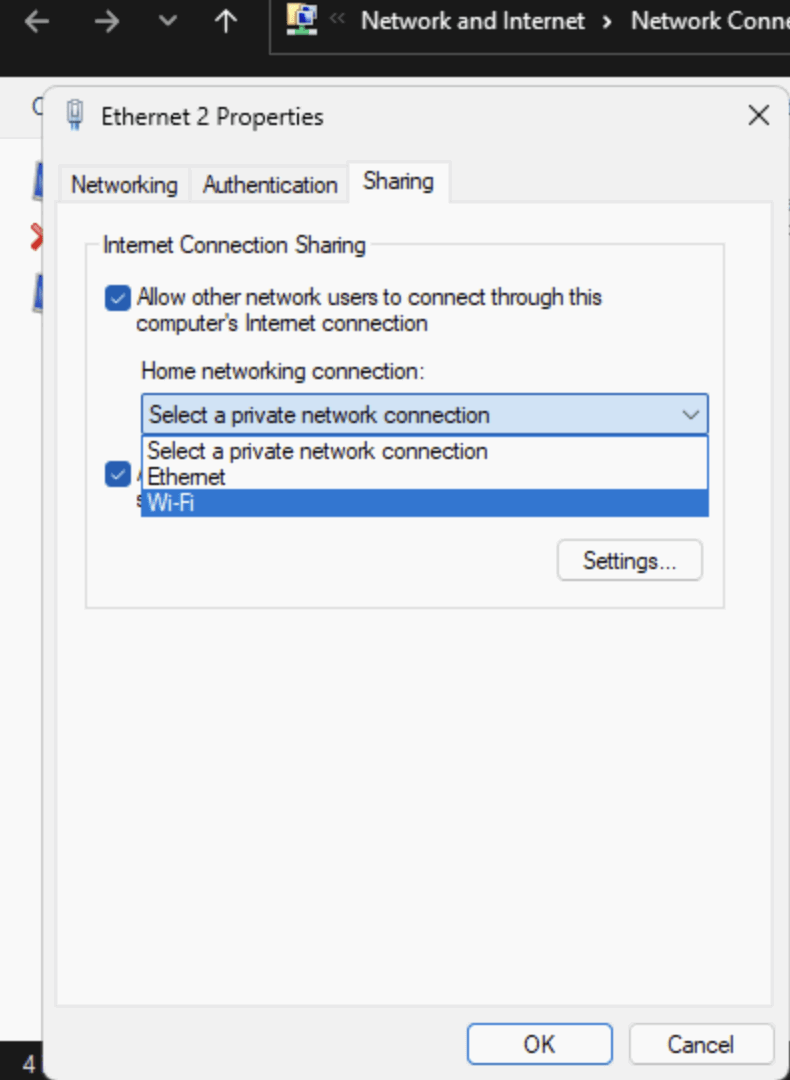Viewport: 790px width, 1080px height.
Task: Close the Ethernet 2 Properties dialog
Action: pyautogui.click(x=758, y=115)
